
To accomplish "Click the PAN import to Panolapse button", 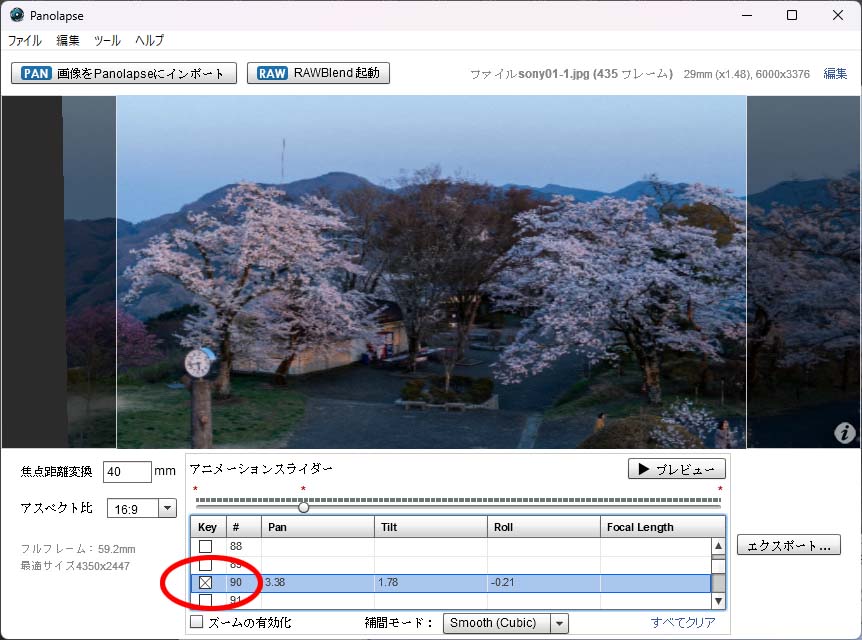I will click(124, 73).
